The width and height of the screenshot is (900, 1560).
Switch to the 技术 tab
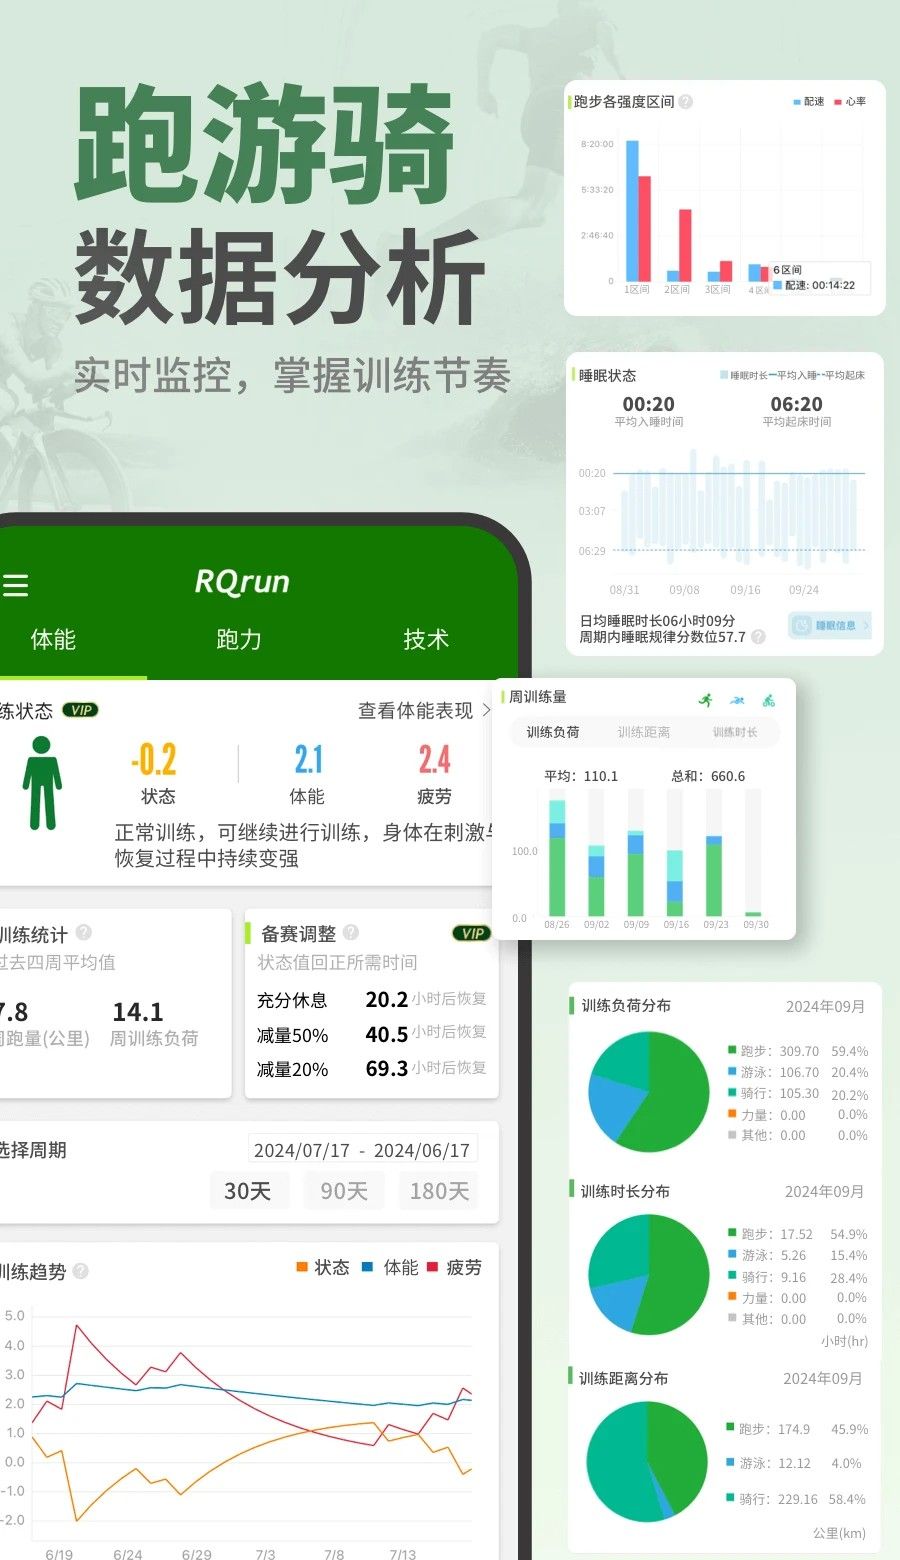(426, 640)
